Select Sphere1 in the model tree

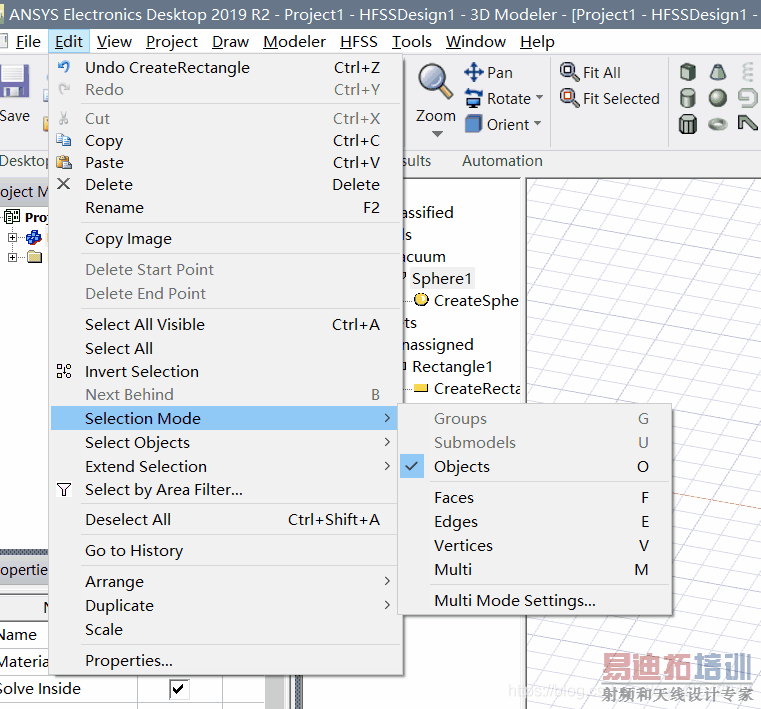click(442, 279)
